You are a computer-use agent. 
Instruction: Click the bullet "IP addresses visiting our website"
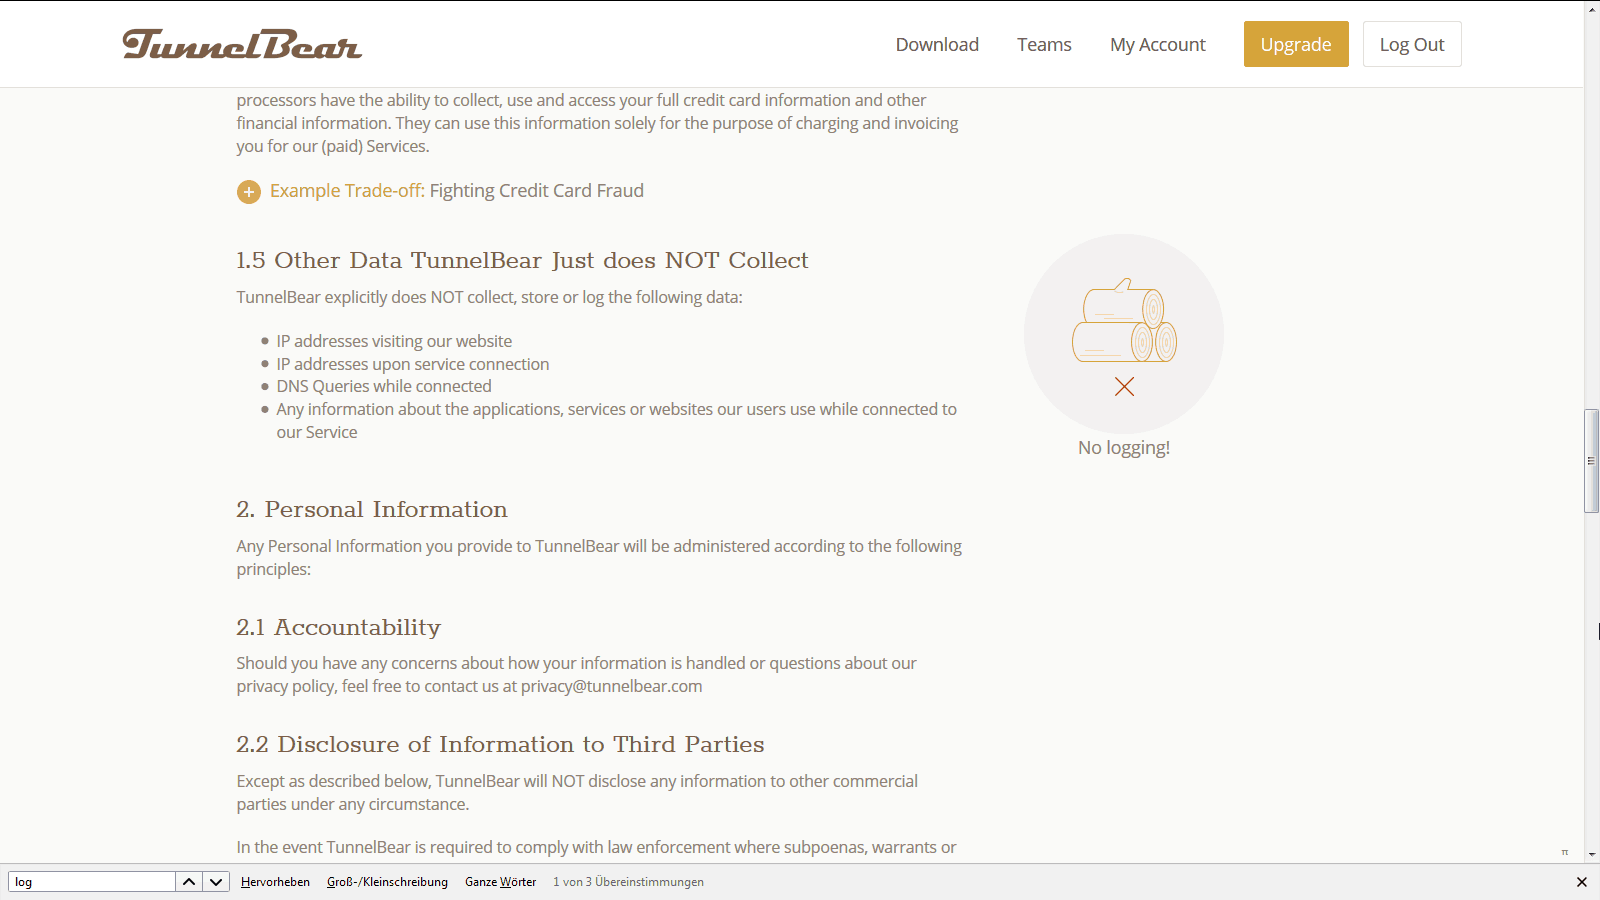394,341
